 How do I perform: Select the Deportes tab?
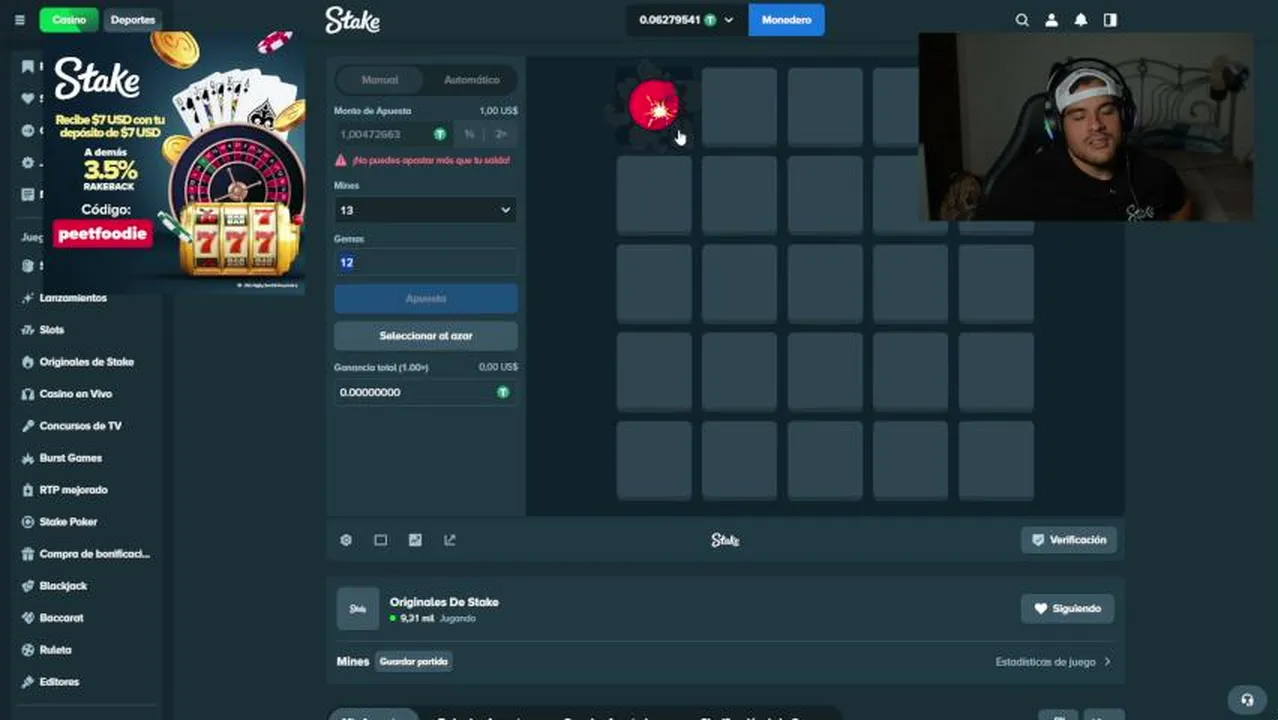(132, 20)
